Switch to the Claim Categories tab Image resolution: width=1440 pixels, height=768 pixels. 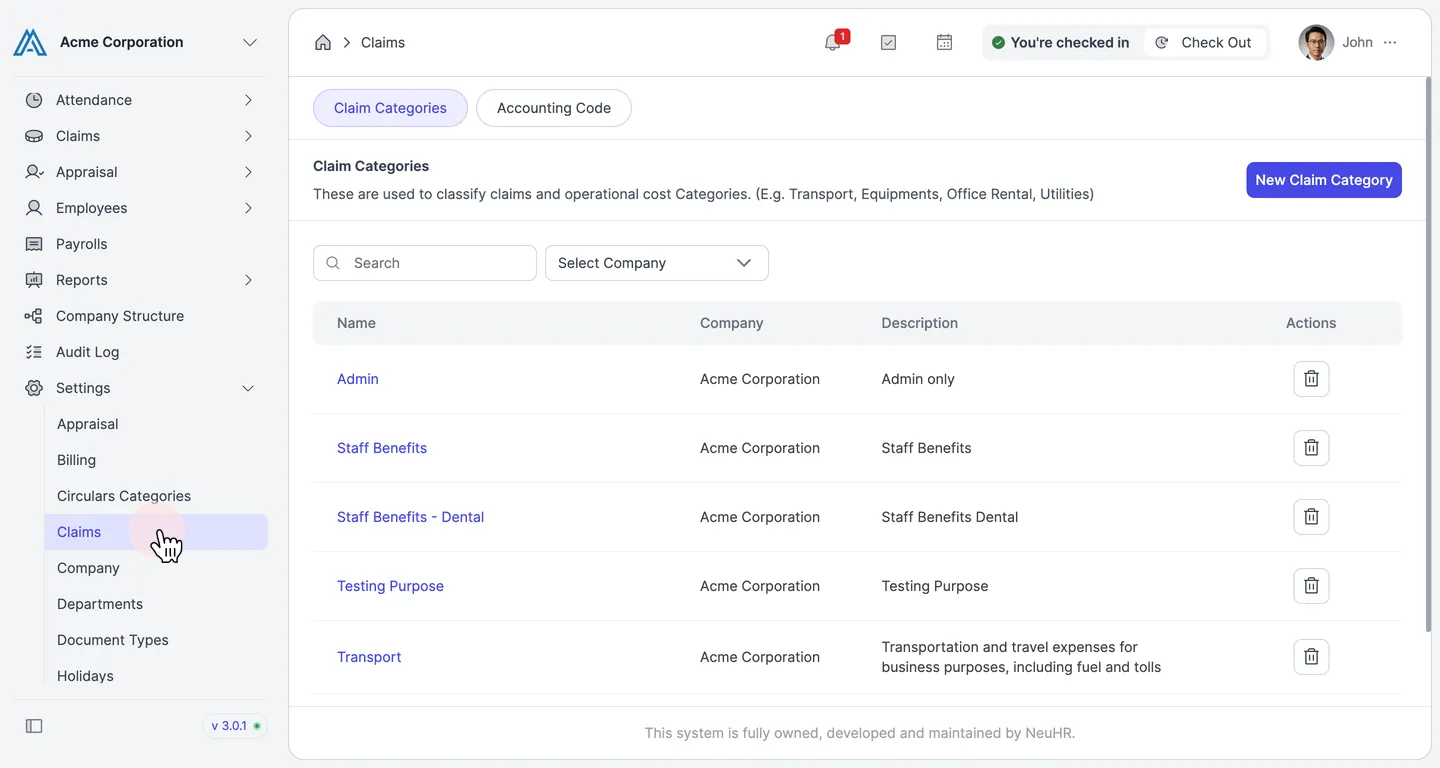[390, 108]
